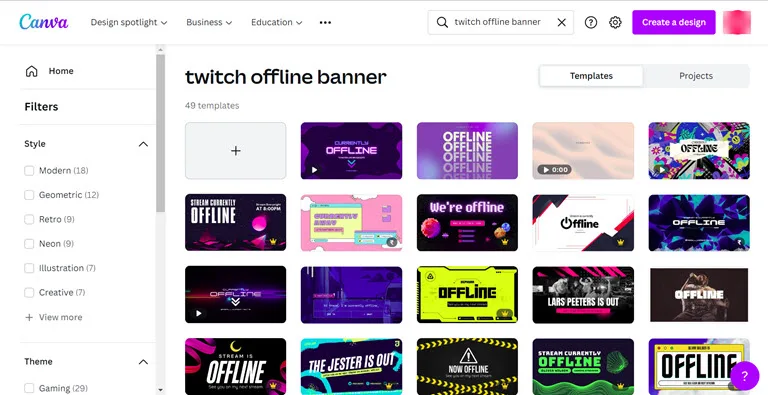Open The Jester Is Out template
This screenshot has height=395, width=768.
click(x=351, y=366)
